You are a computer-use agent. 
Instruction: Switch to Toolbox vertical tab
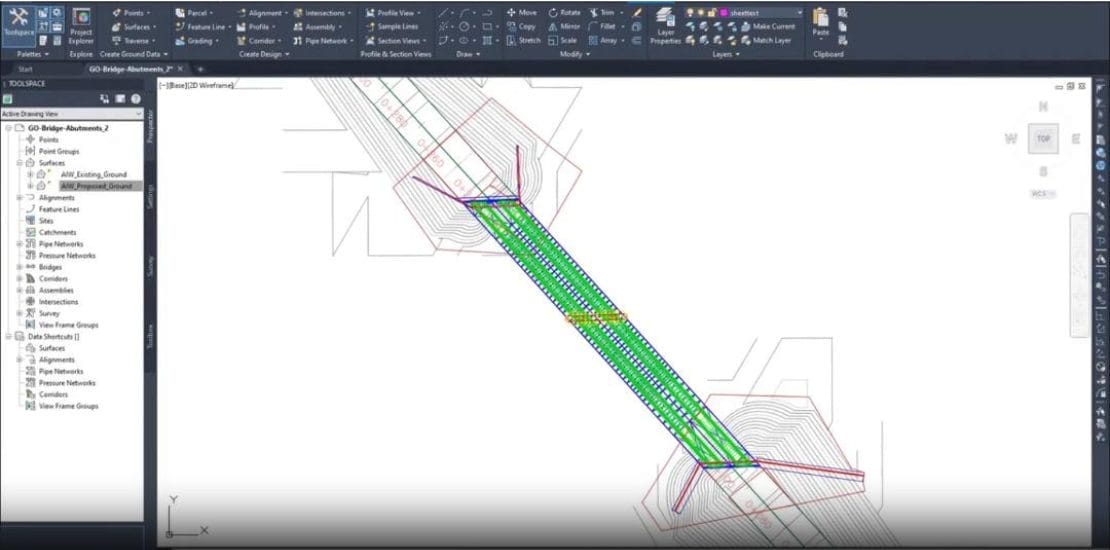coord(150,336)
